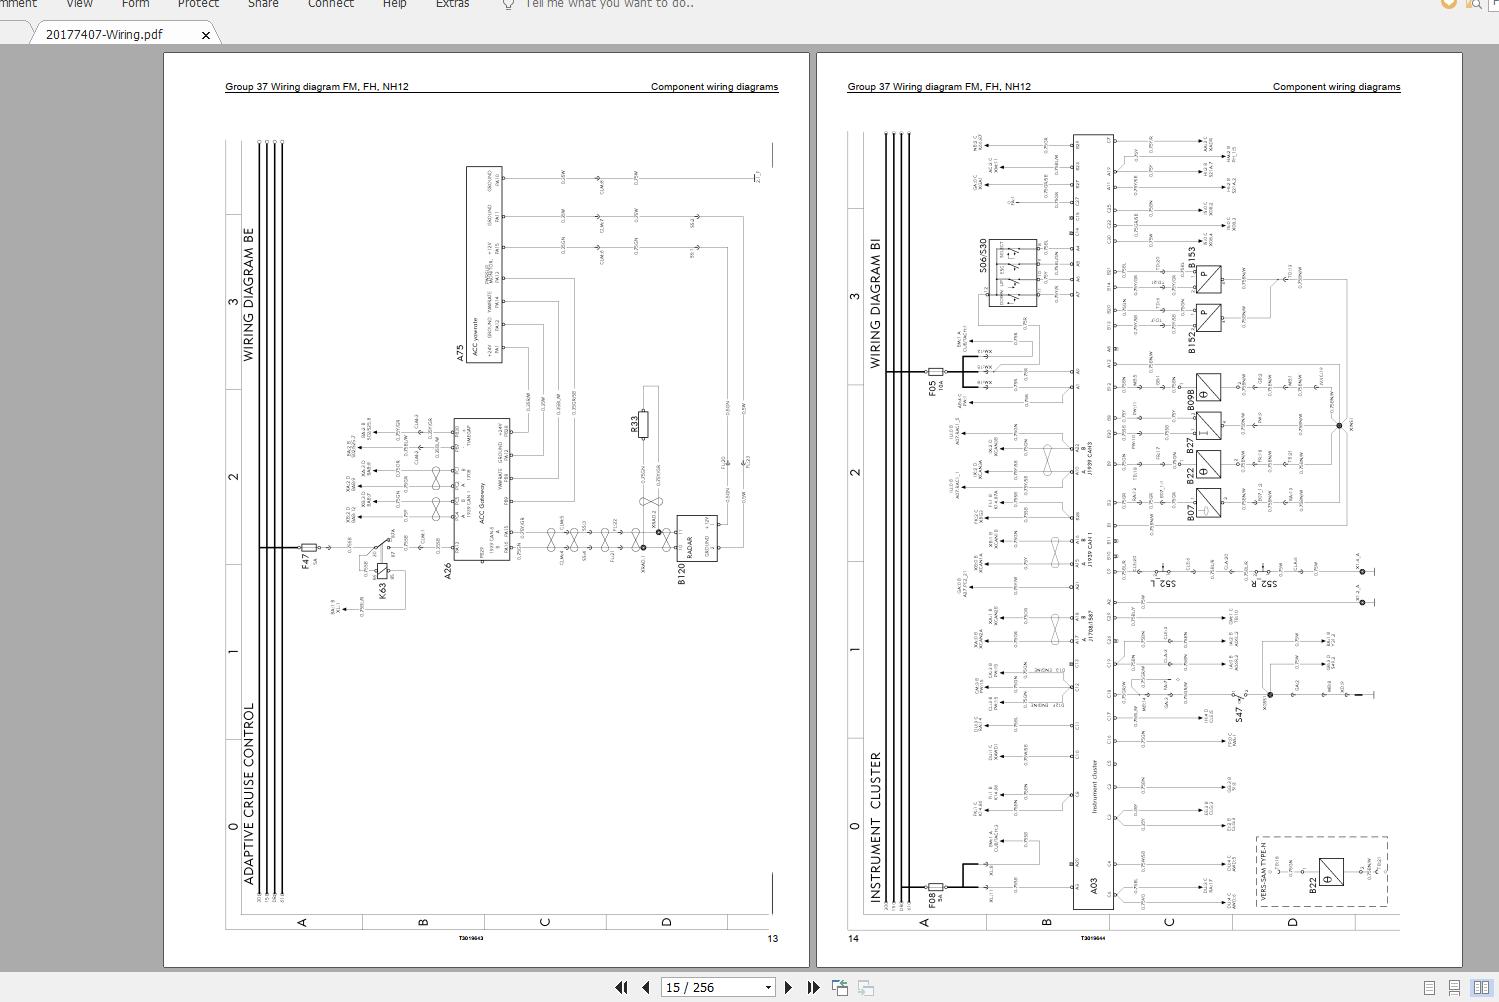Image resolution: width=1499 pixels, height=1002 pixels.
Task: Jump to the first page of the PDF
Action: coord(622,987)
